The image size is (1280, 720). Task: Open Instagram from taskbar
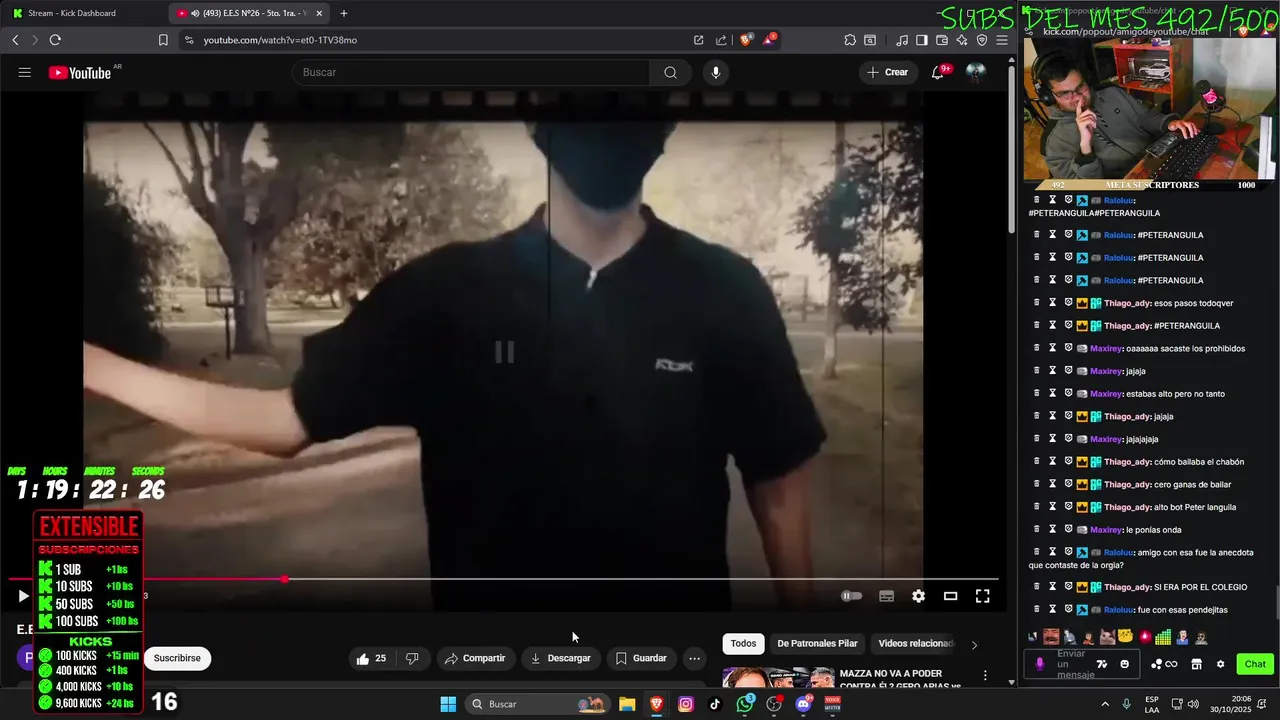point(686,704)
